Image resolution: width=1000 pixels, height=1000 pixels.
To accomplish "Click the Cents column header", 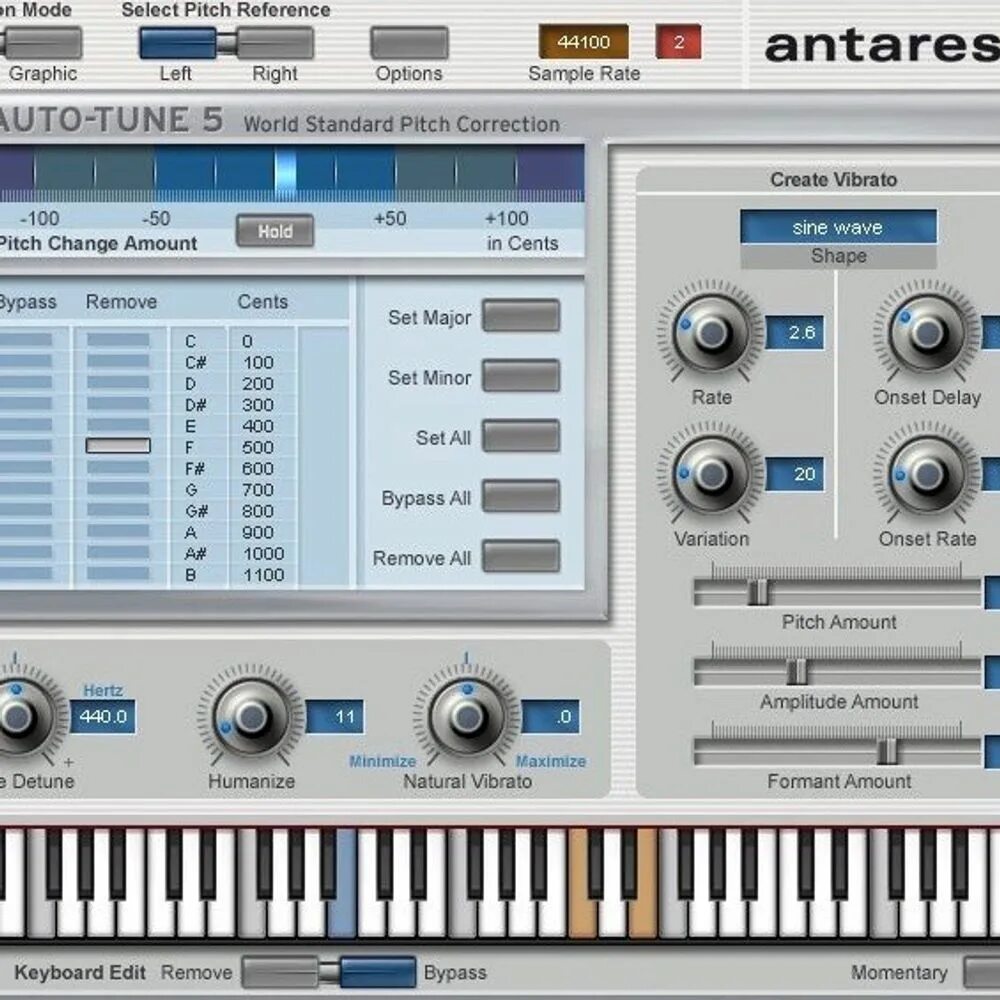I will pyautogui.click(x=262, y=301).
